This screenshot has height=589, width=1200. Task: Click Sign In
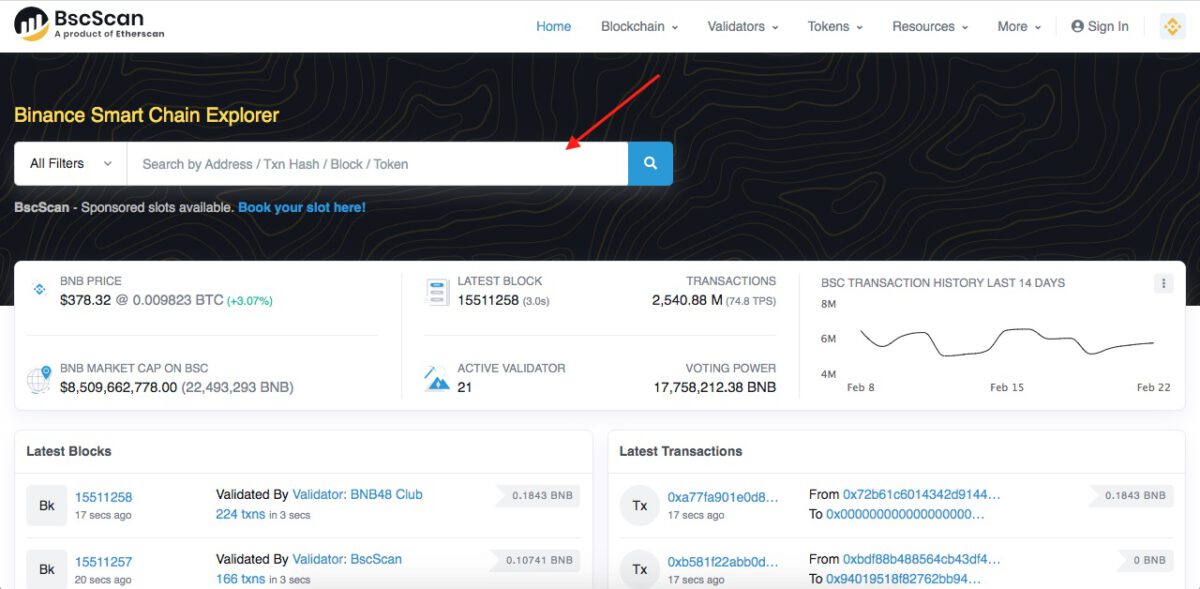(x=1099, y=27)
